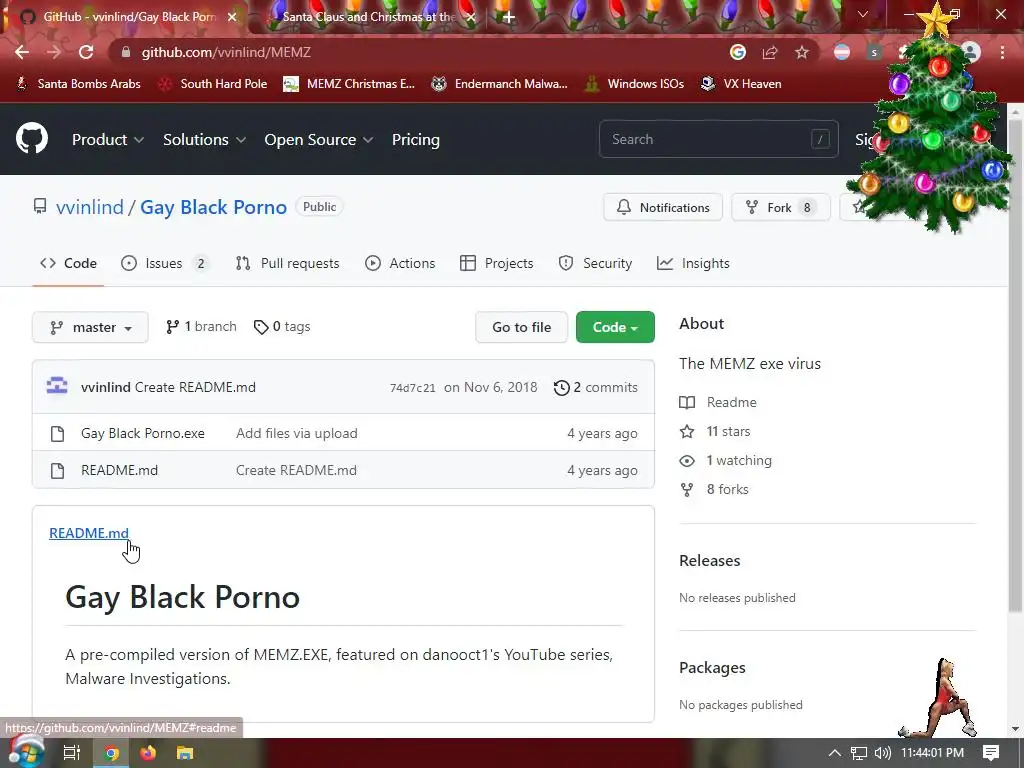
Task: Open Task View on the taskbar
Action: click(x=72, y=753)
